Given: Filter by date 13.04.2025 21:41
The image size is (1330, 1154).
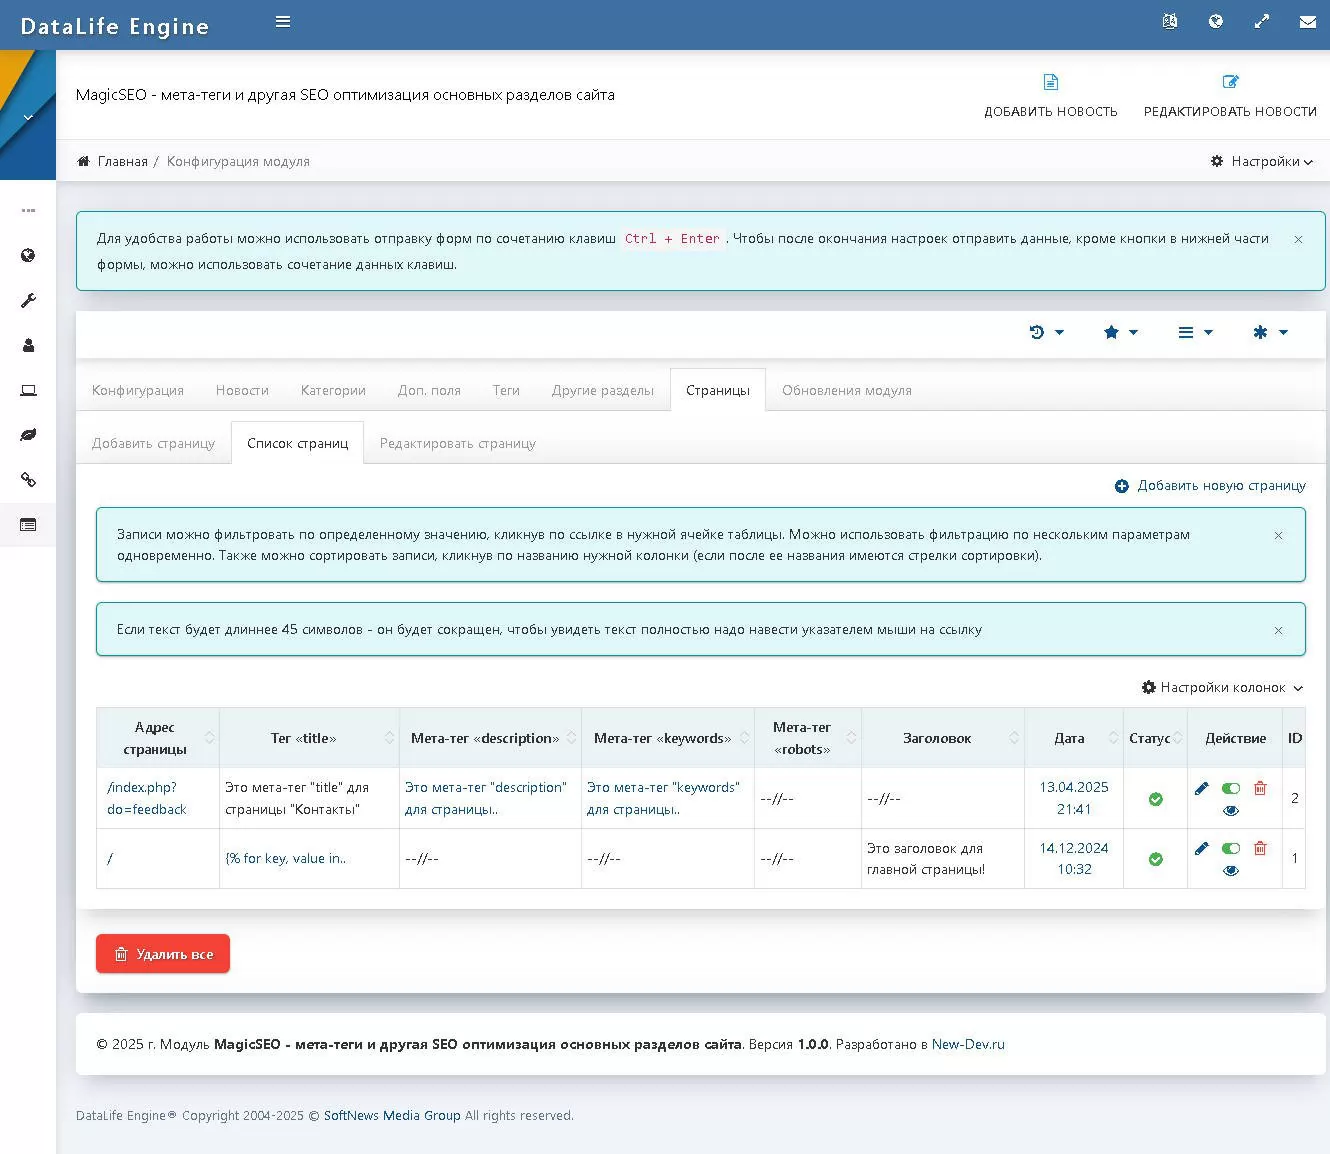Looking at the screenshot, I should (x=1074, y=798).
